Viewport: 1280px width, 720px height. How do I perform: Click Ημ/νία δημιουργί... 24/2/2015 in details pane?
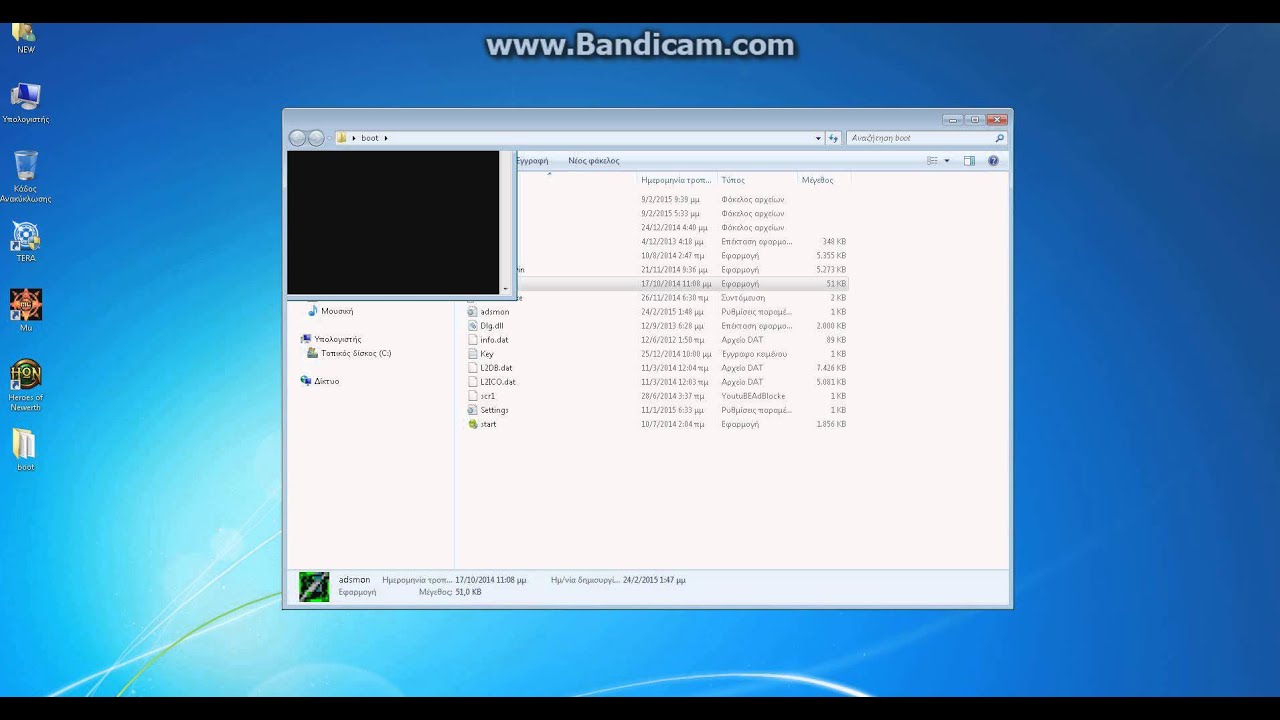pos(618,580)
